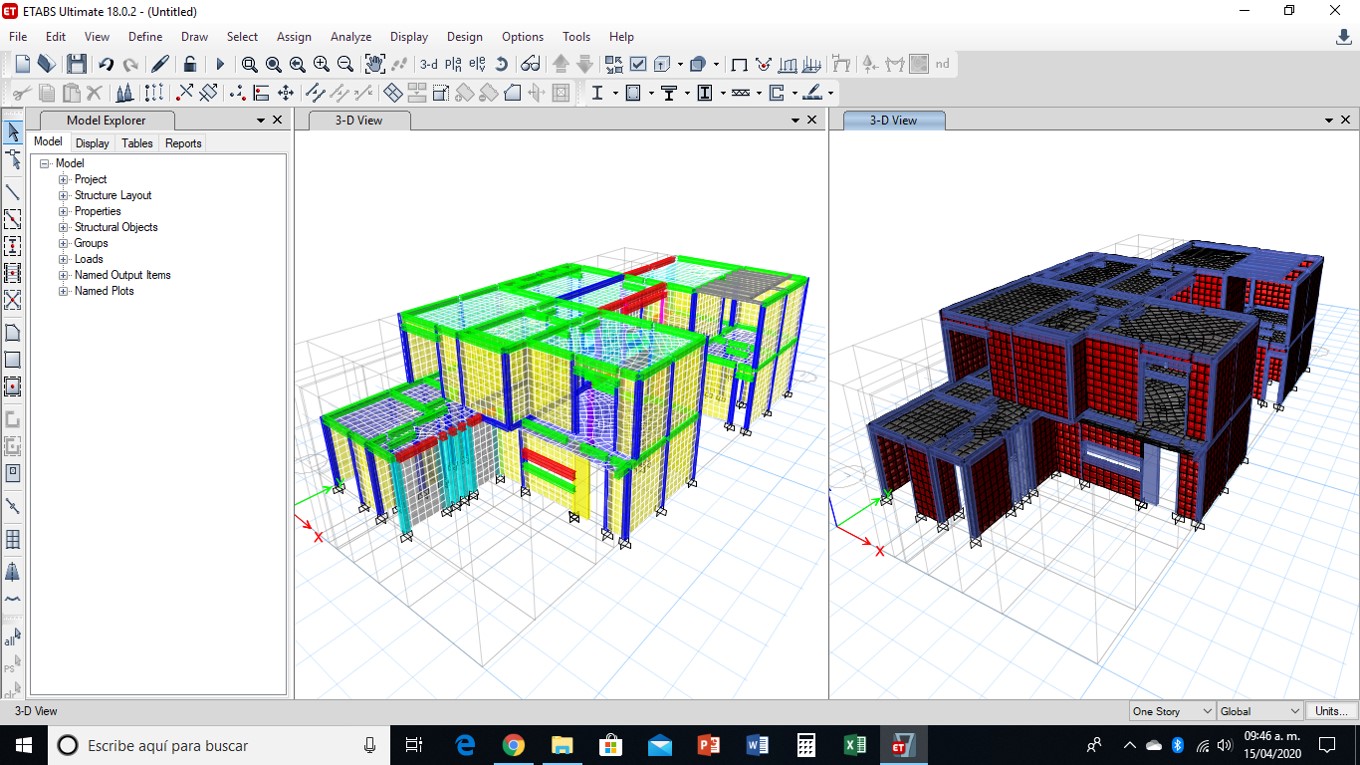Select the Properties item in Model tree

[x=97, y=211]
